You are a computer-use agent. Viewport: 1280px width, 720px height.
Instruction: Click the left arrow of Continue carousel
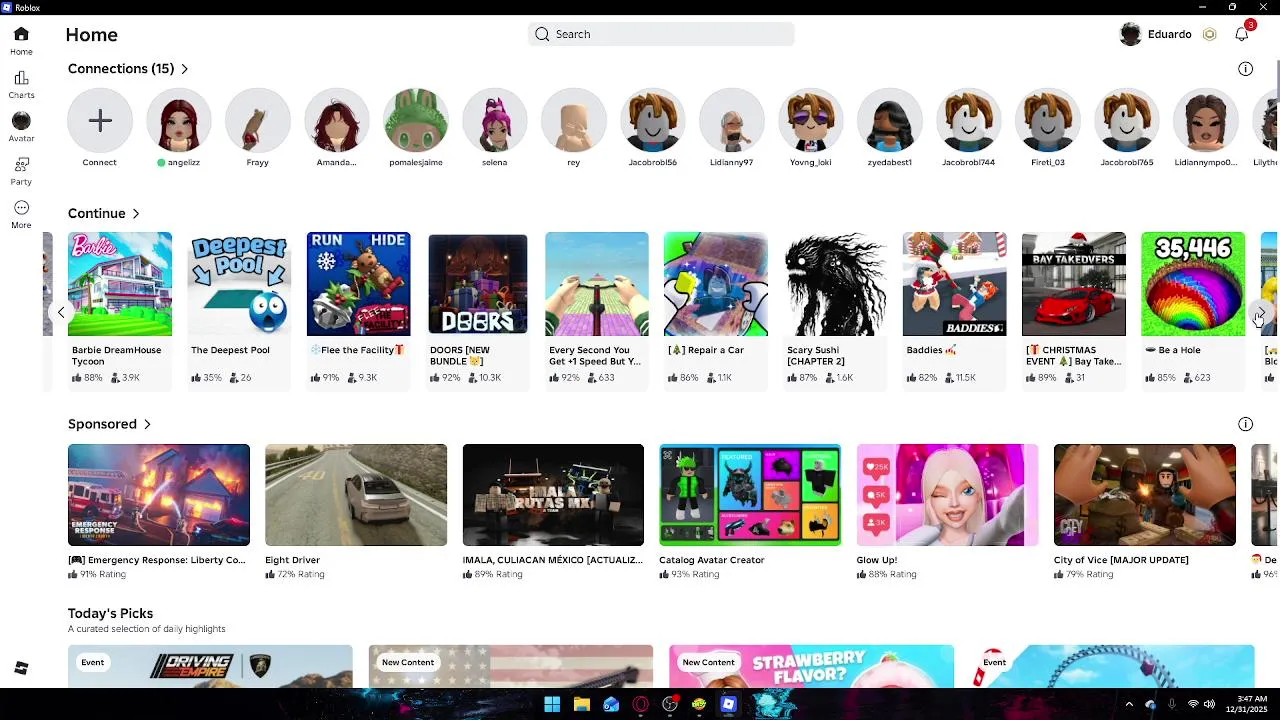61,312
